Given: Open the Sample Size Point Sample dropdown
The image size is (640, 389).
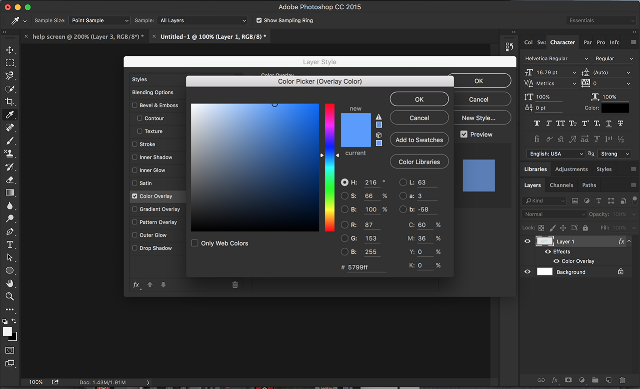Looking at the screenshot, I should 99,20.
